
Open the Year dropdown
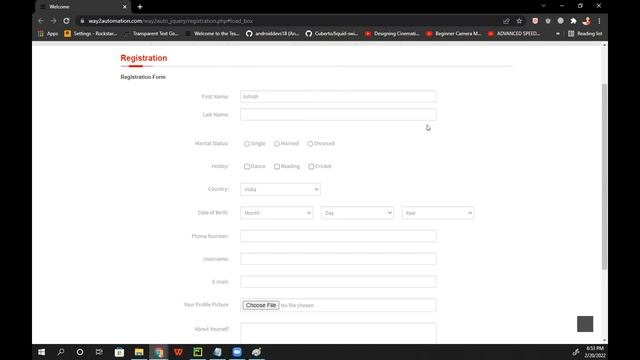click(x=438, y=213)
